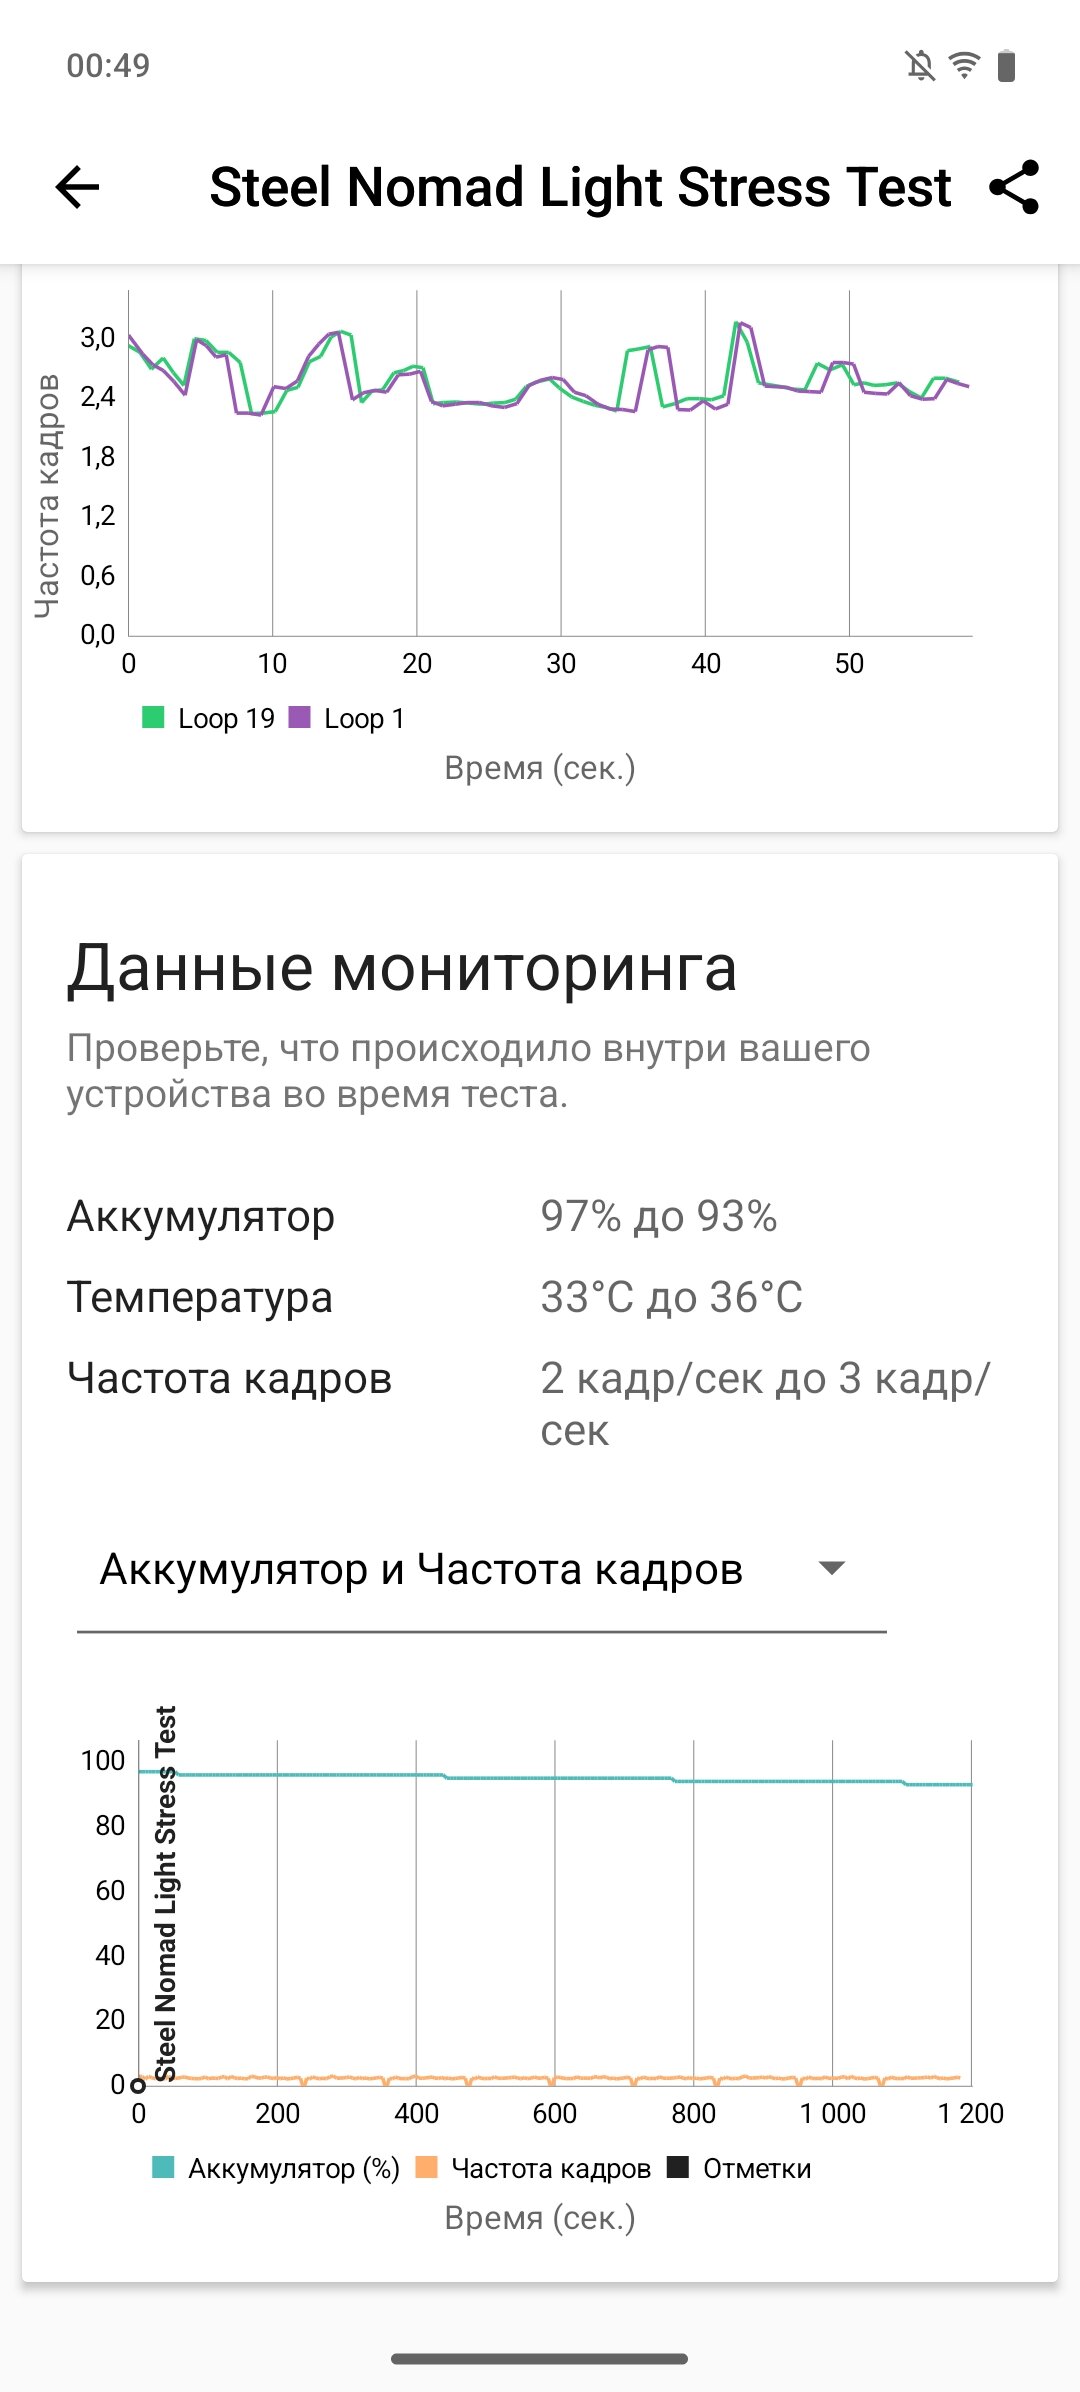Tap the Температура 33°C до 36°C value
Viewport: 1080px width, 2392px height.
671,1297
